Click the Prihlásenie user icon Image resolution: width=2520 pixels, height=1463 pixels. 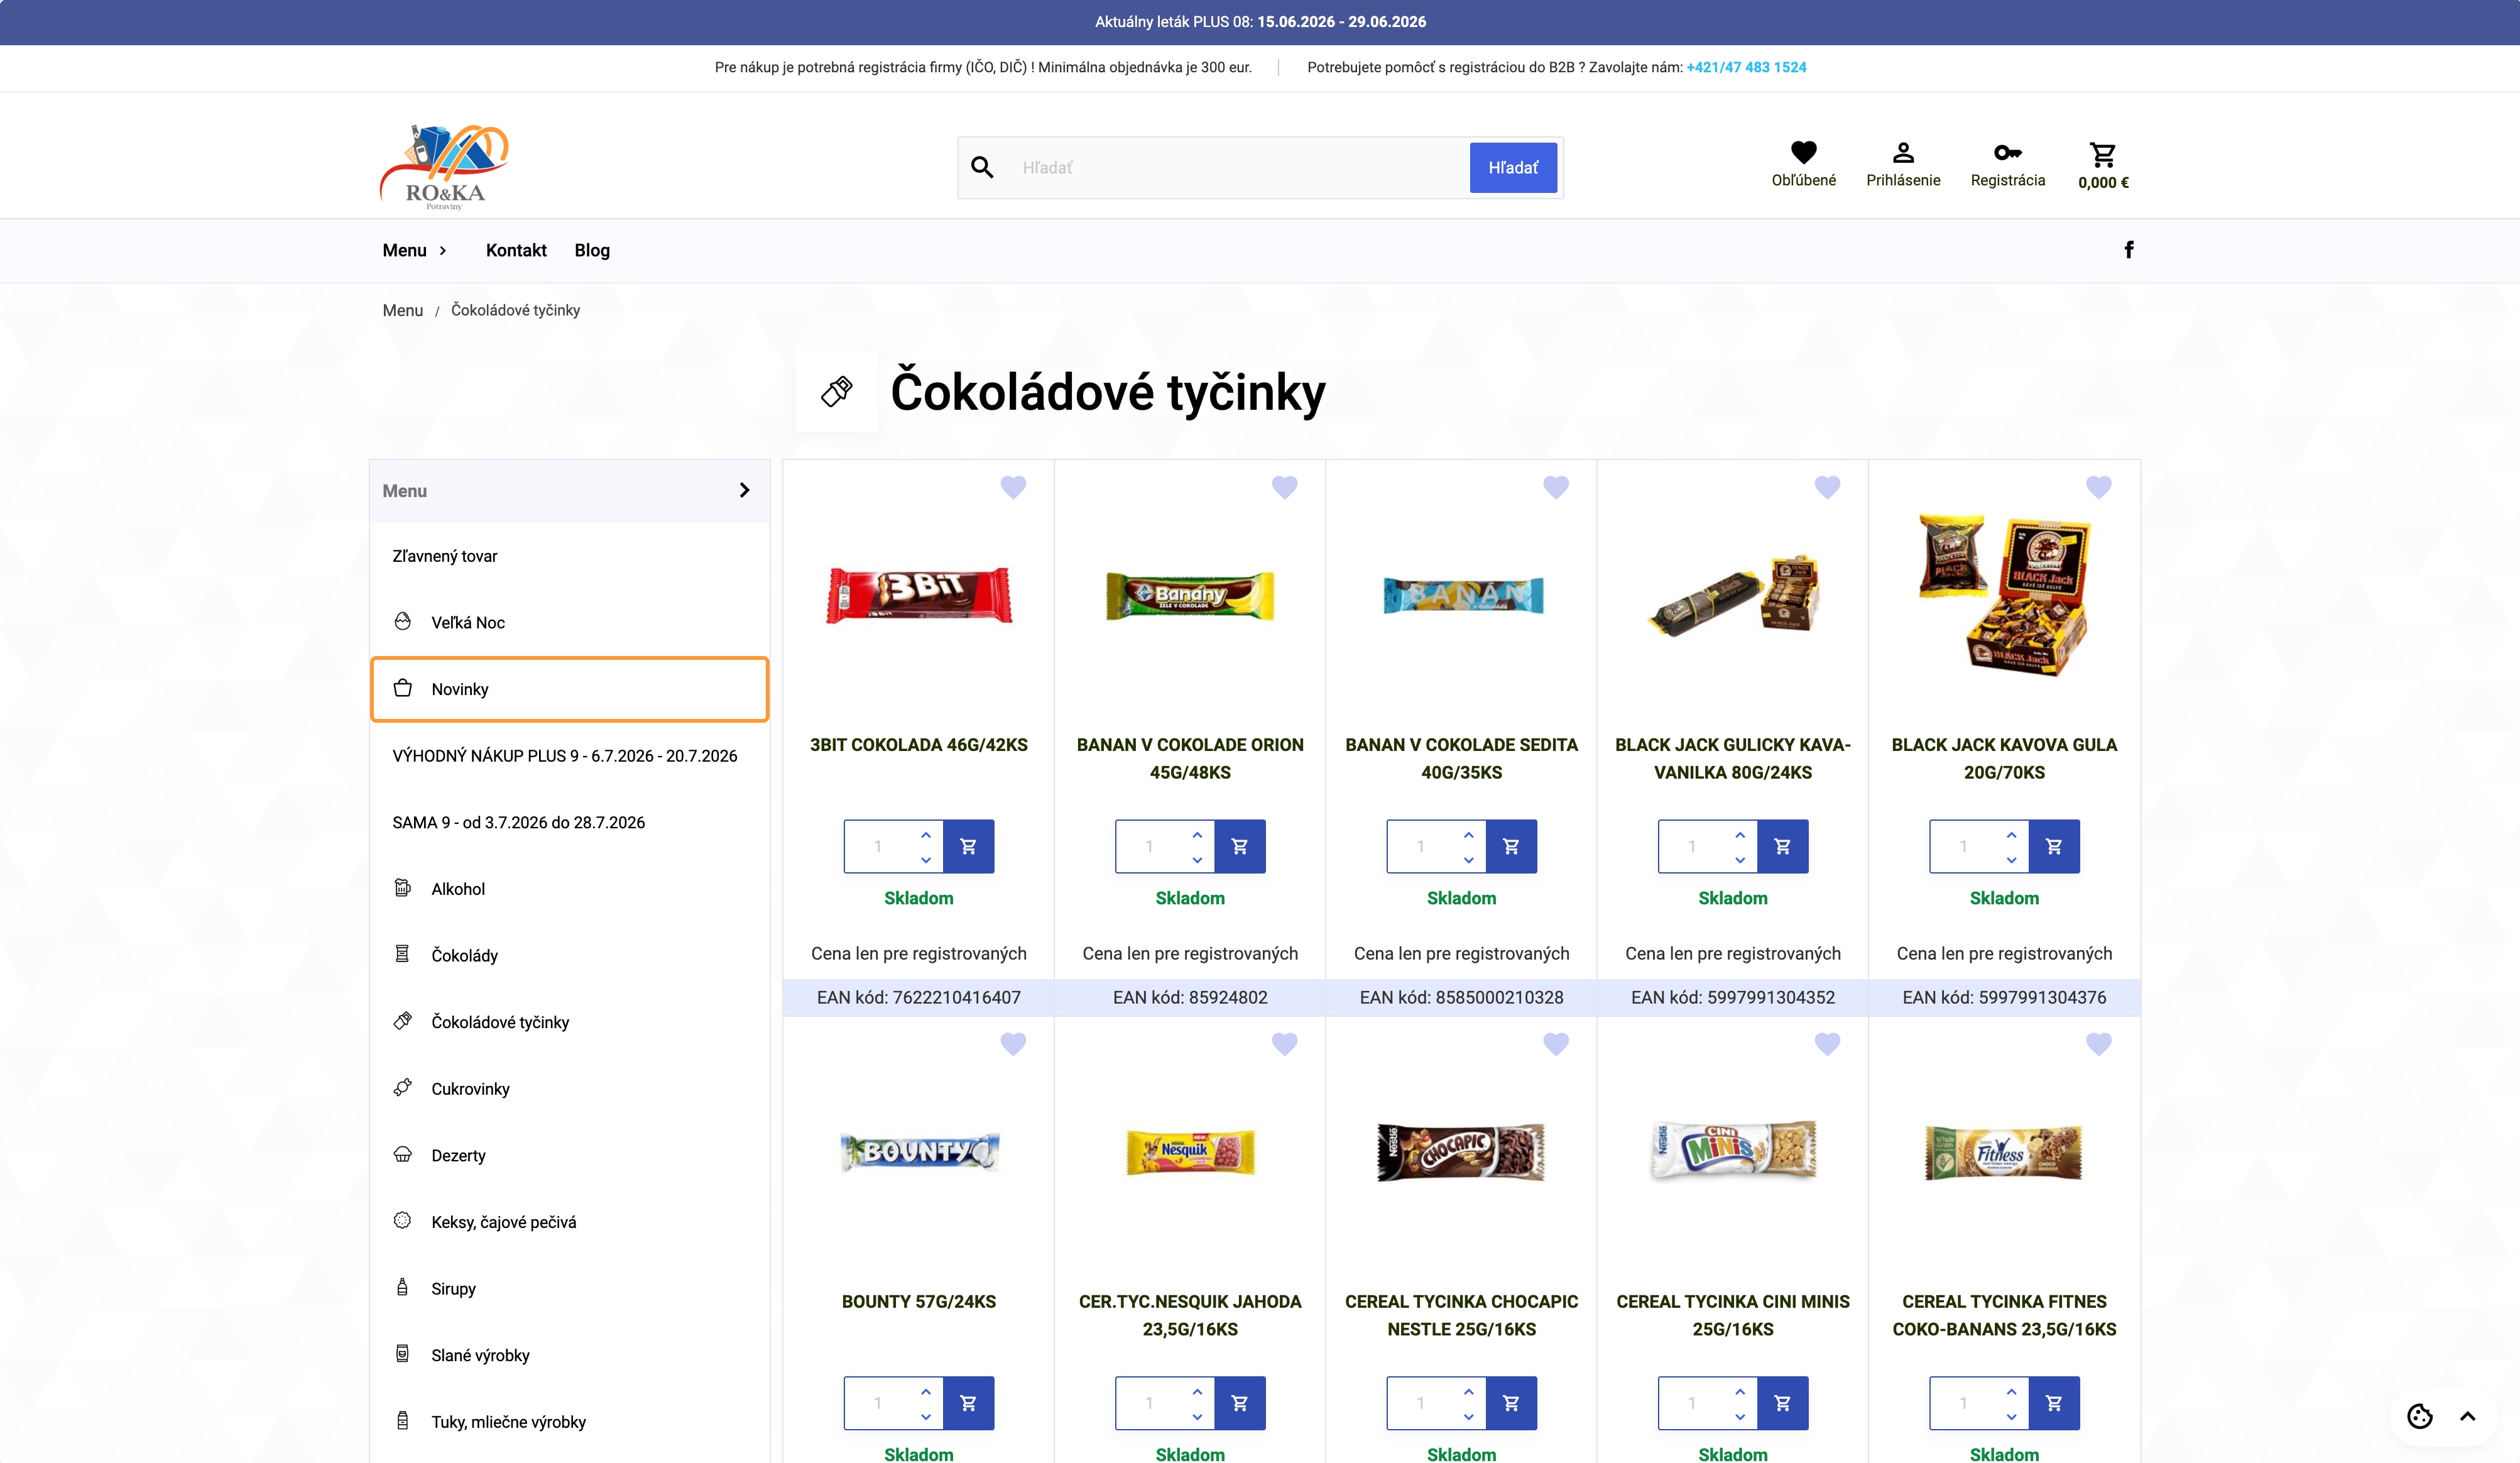pyautogui.click(x=1903, y=153)
